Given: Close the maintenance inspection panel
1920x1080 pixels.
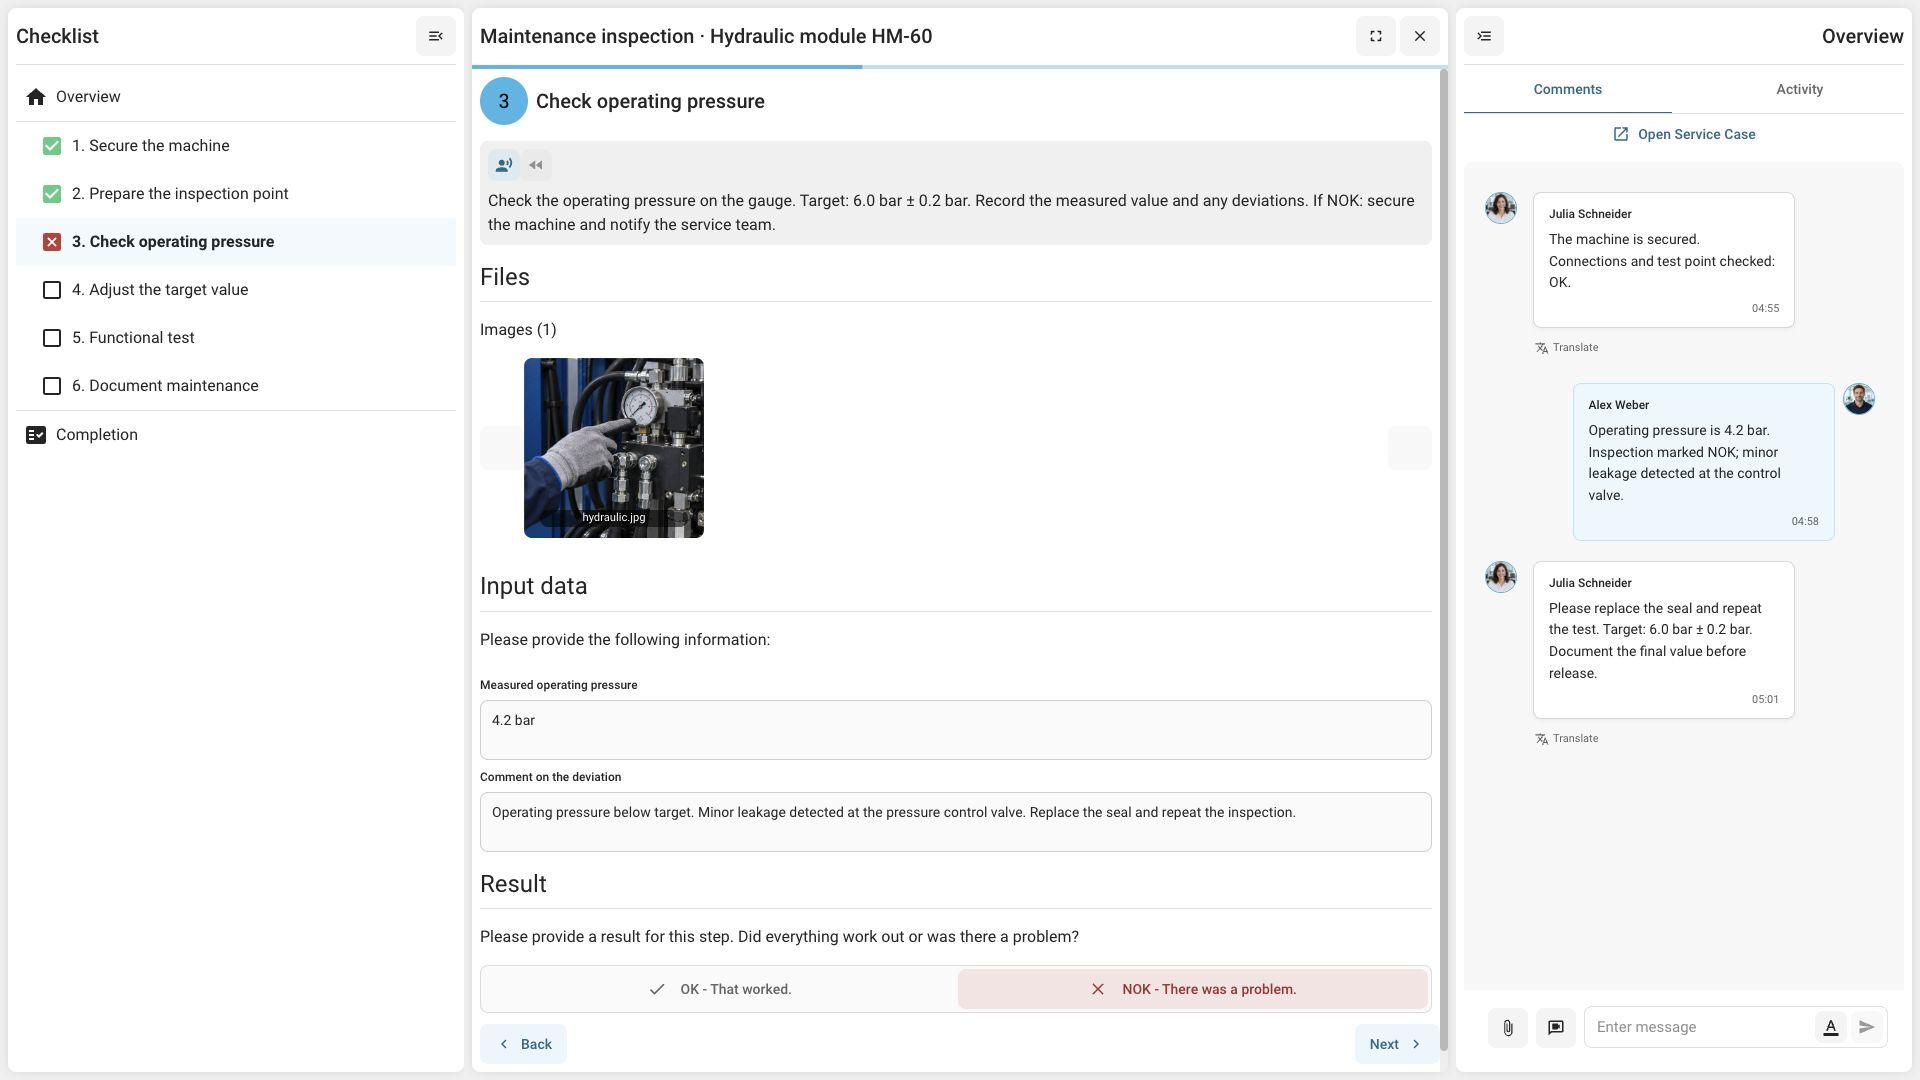Looking at the screenshot, I should click(x=1420, y=36).
